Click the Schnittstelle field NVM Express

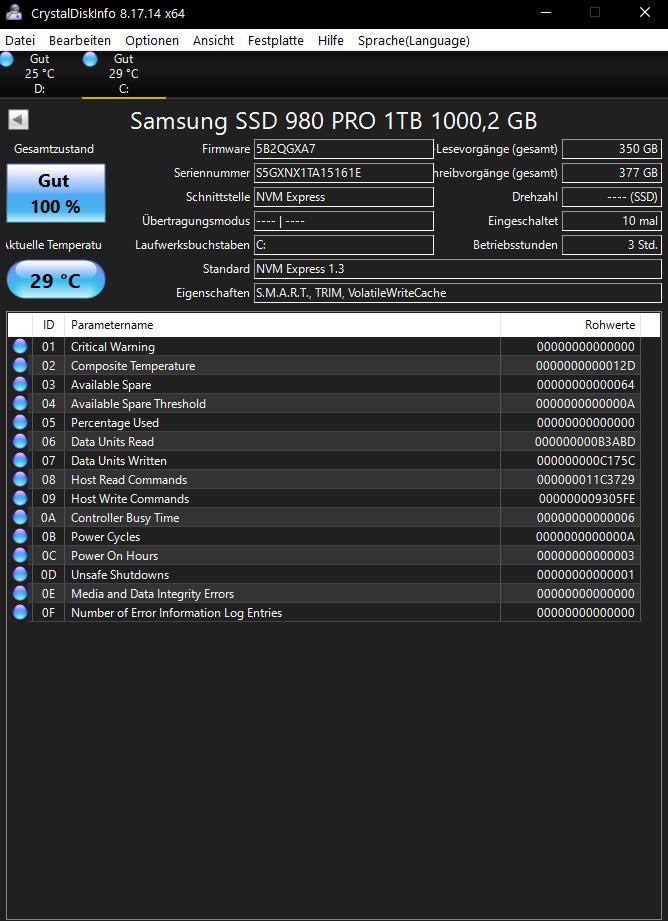click(344, 197)
